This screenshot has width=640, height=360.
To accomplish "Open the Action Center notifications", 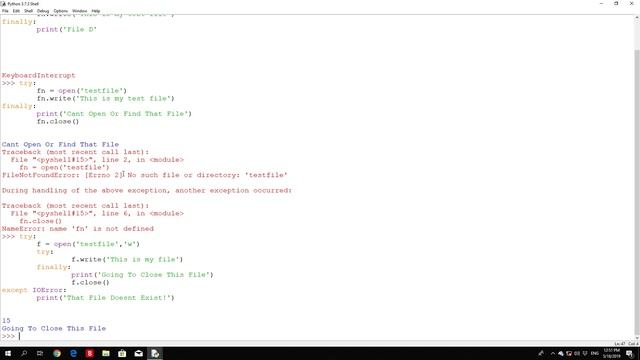I will [x=629, y=354].
